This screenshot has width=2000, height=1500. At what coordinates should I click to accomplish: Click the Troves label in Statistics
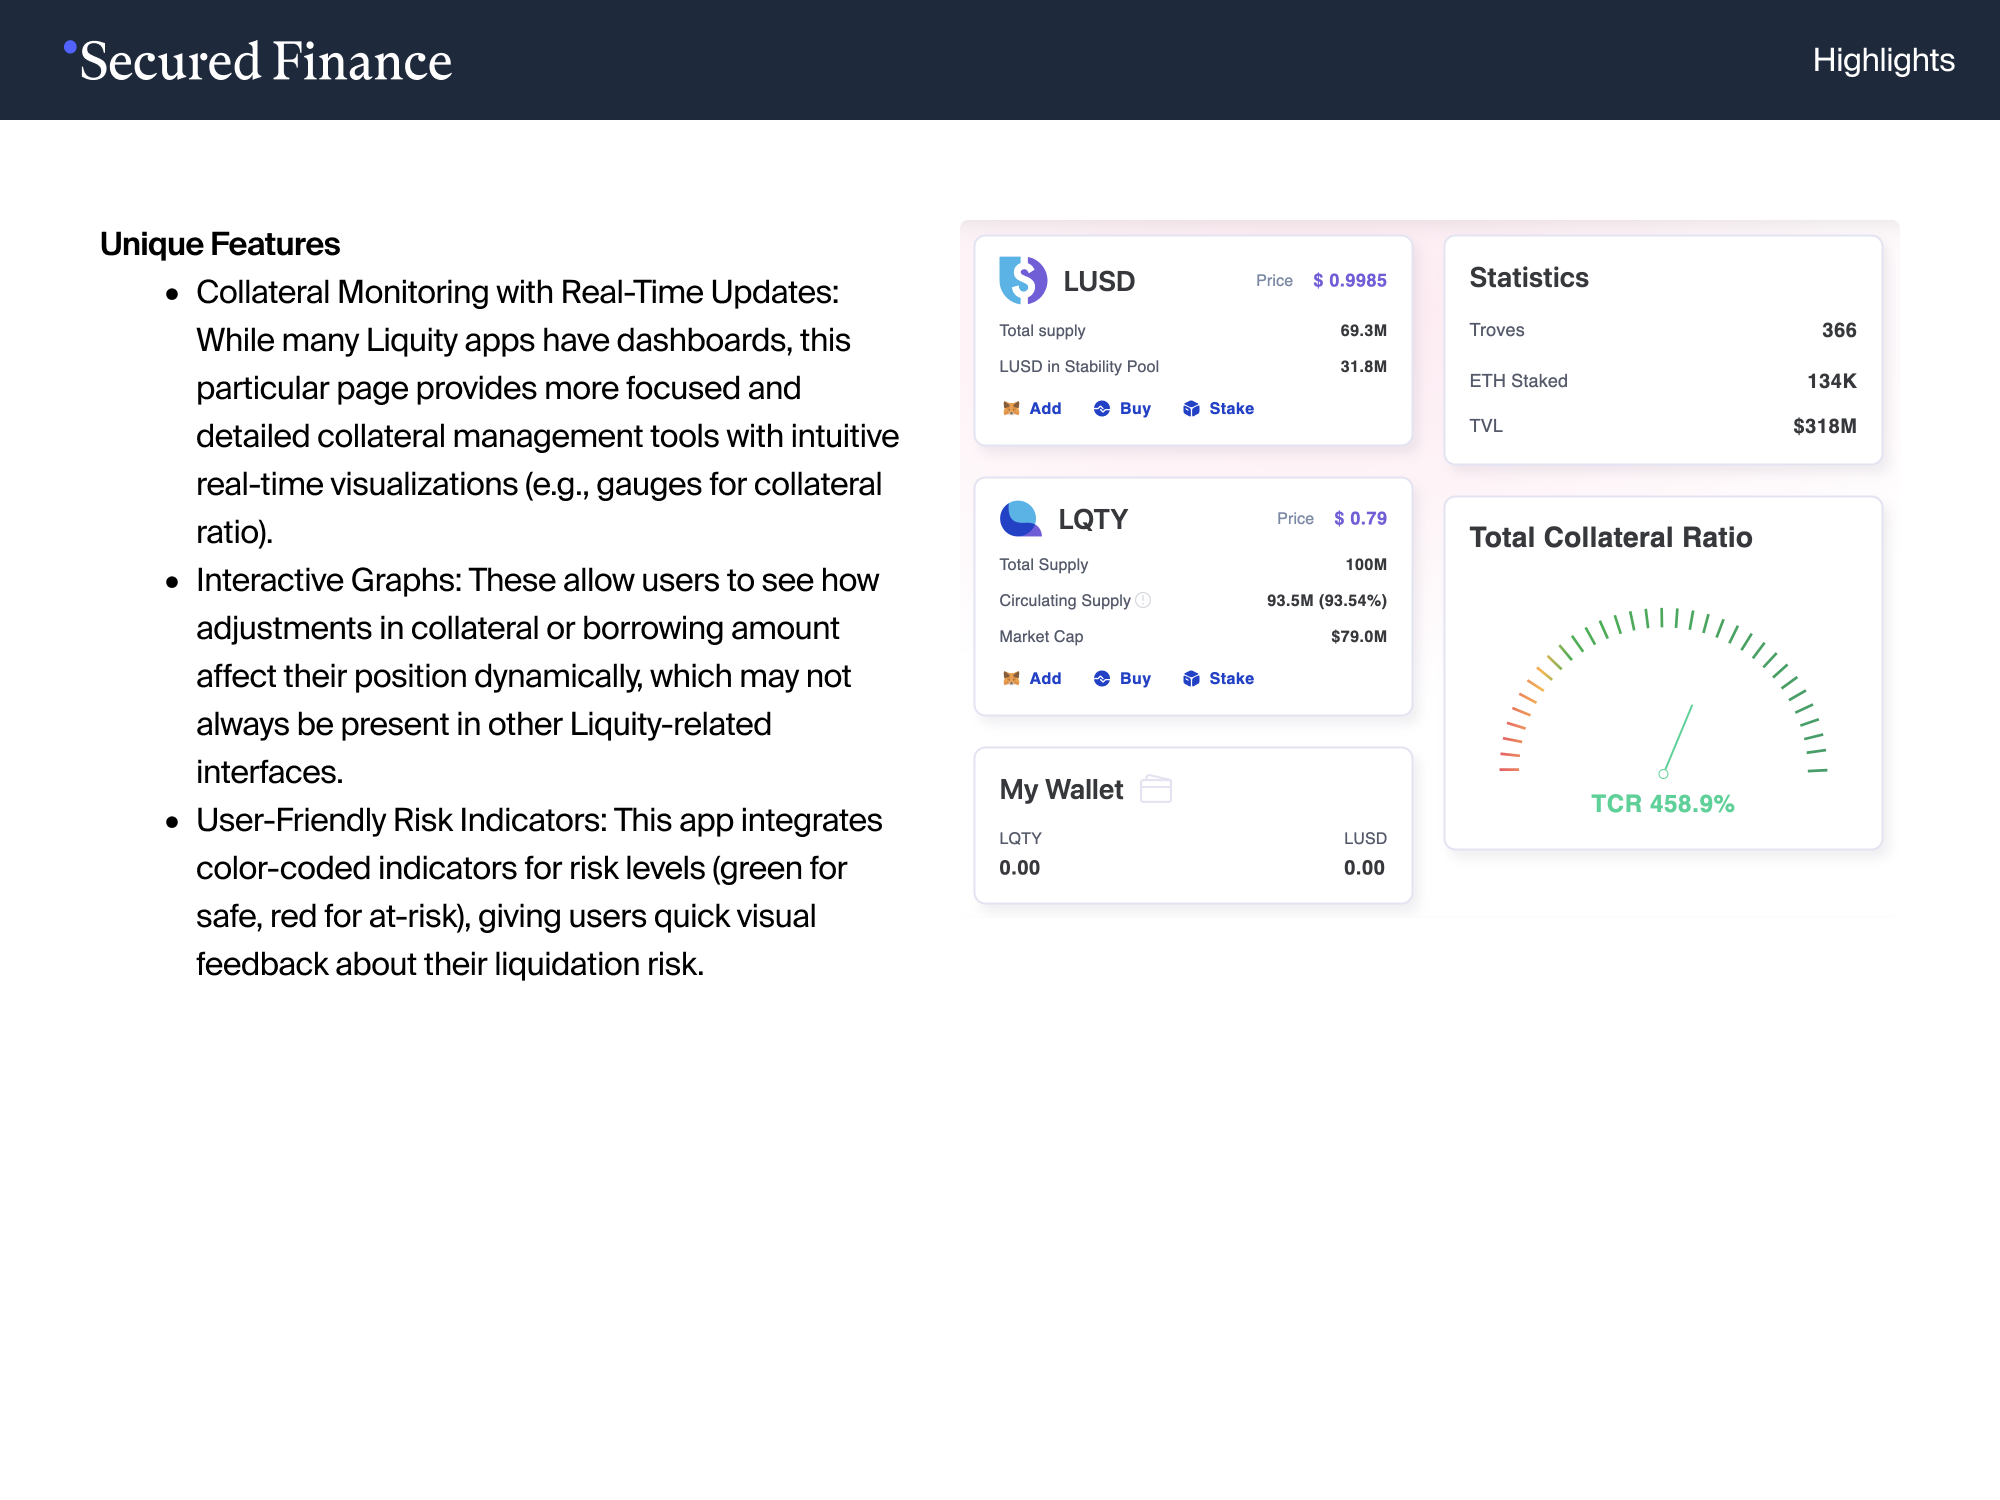[x=1496, y=330]
